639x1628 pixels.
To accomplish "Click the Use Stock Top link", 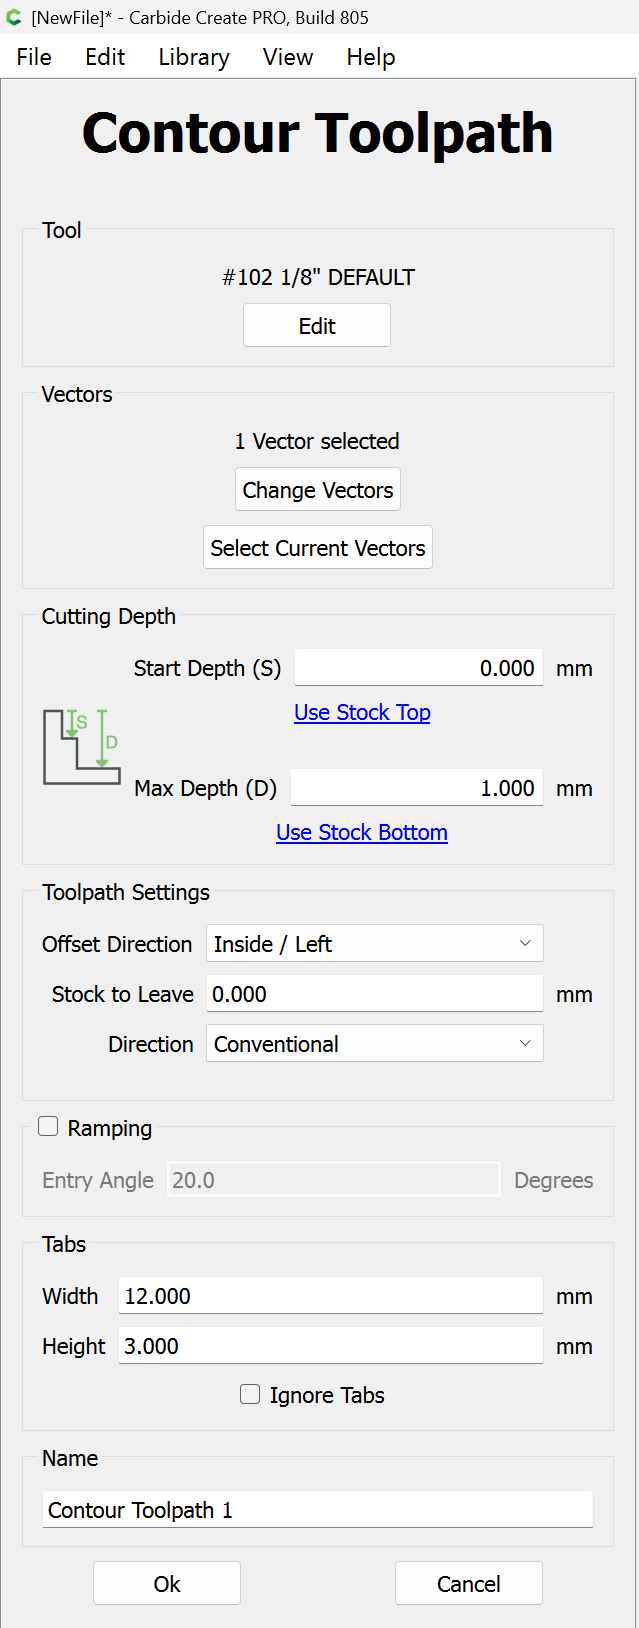I will (362, 712).
